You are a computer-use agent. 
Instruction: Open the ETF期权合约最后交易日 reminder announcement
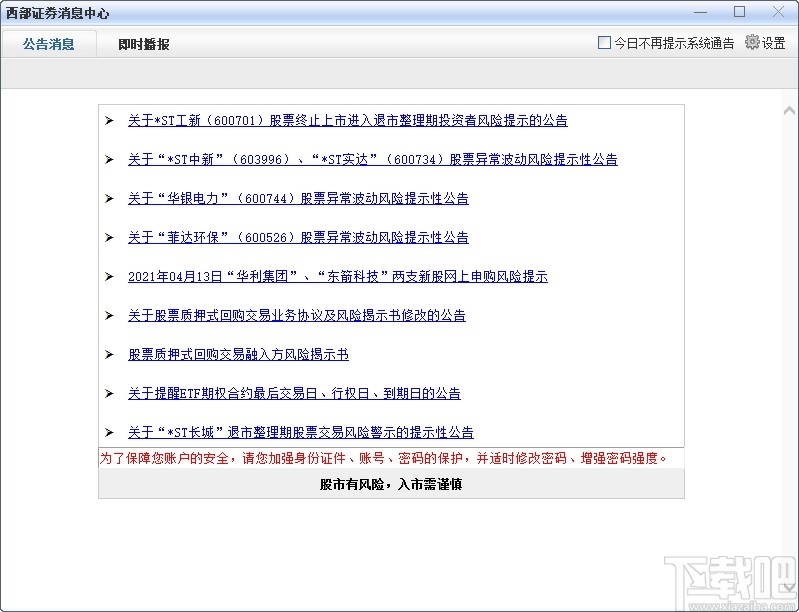point(294,393)
